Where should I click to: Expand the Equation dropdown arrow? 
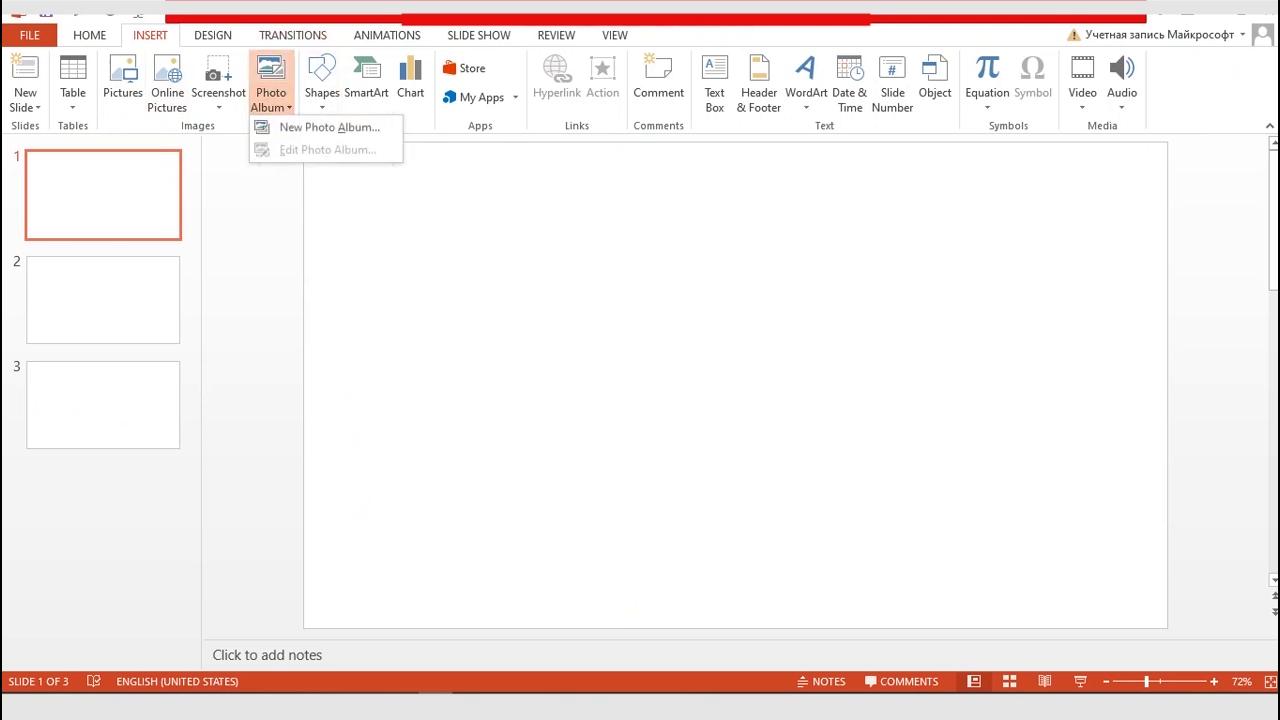pos(987,108)
